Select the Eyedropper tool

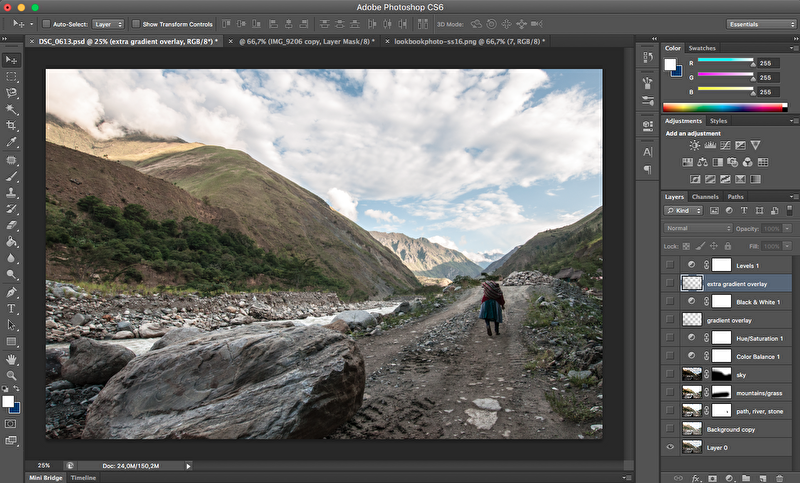click(11, 142)
